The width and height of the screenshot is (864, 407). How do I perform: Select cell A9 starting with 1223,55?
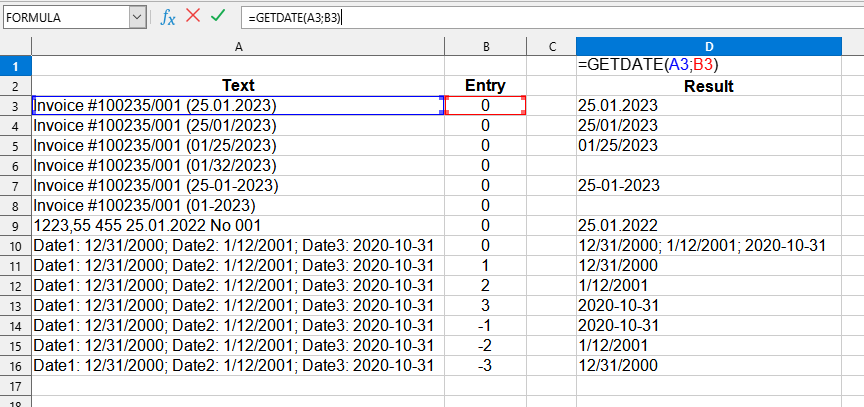(x=238, y=225)
